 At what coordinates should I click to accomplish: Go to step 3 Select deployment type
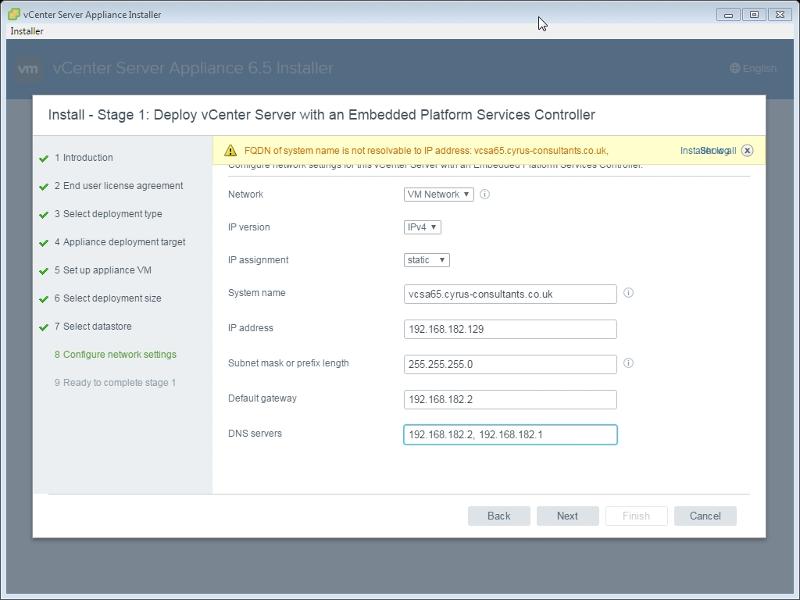(108, 214)
